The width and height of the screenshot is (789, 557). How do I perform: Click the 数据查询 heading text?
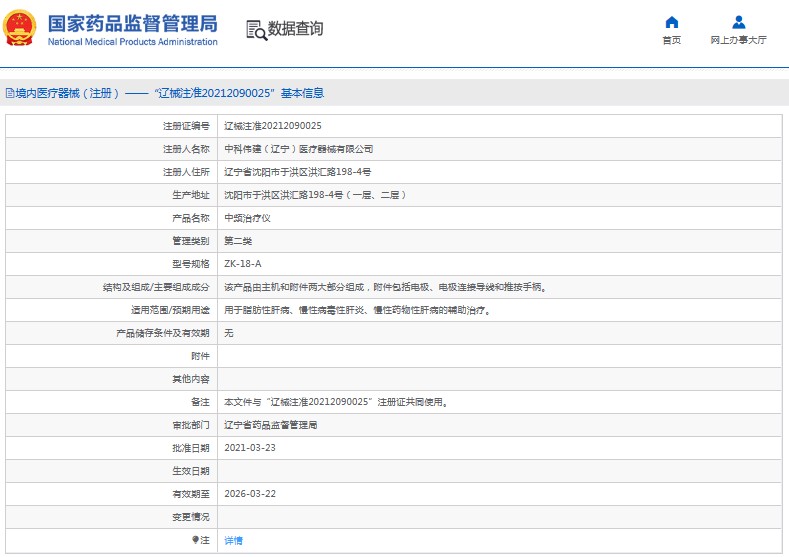[x=295, y=29]
